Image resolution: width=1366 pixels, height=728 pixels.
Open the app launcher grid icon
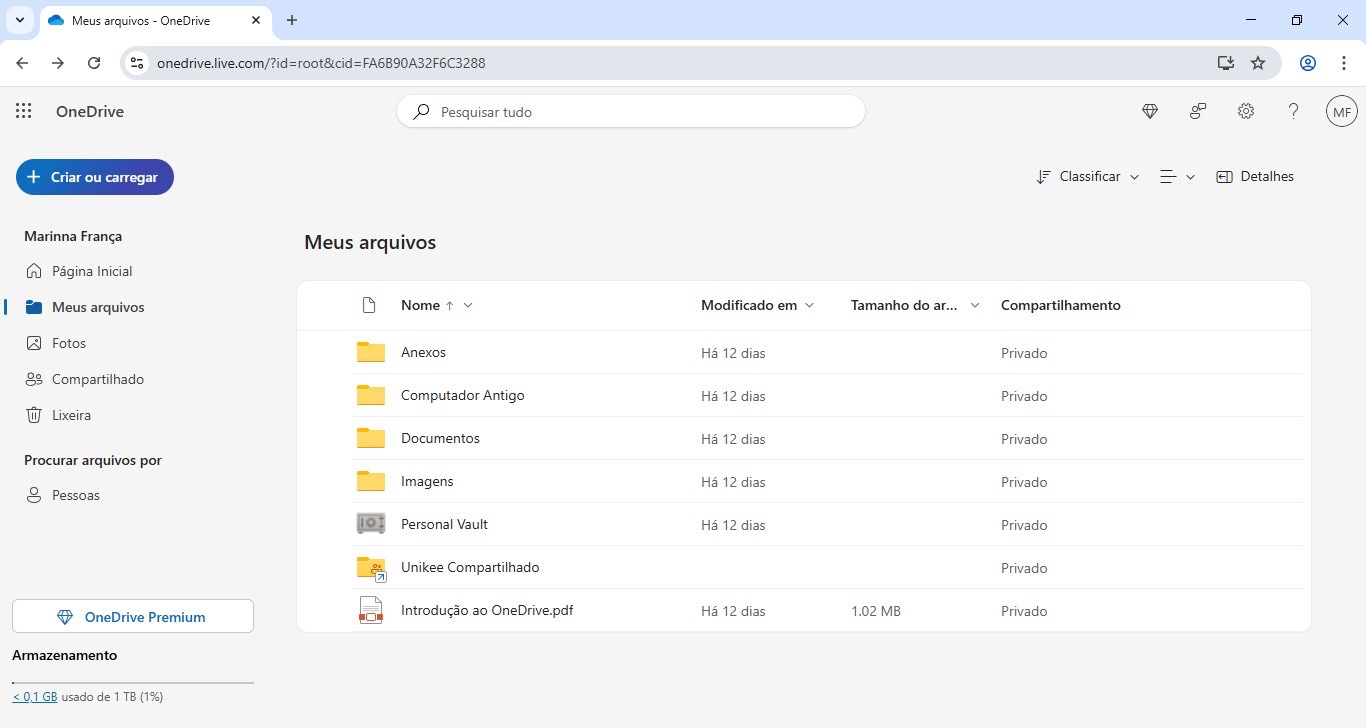pyautogui.click(x=24, y=112)
